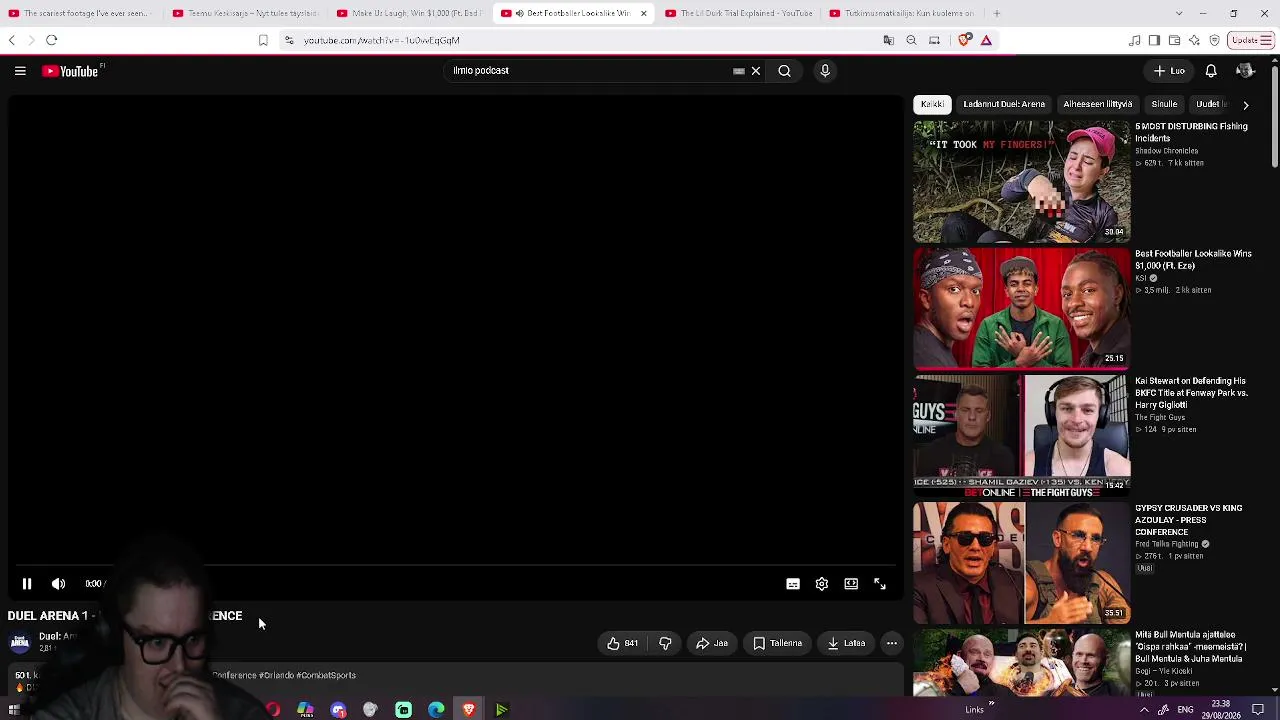Open the translate page icon
This screenshot has height=720, width=1280.
[888, 40]
